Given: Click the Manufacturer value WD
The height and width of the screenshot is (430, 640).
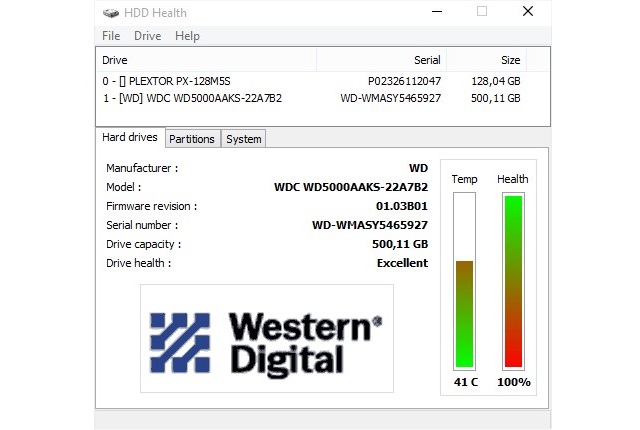Looking at the screenshot, I should [418, 168].
